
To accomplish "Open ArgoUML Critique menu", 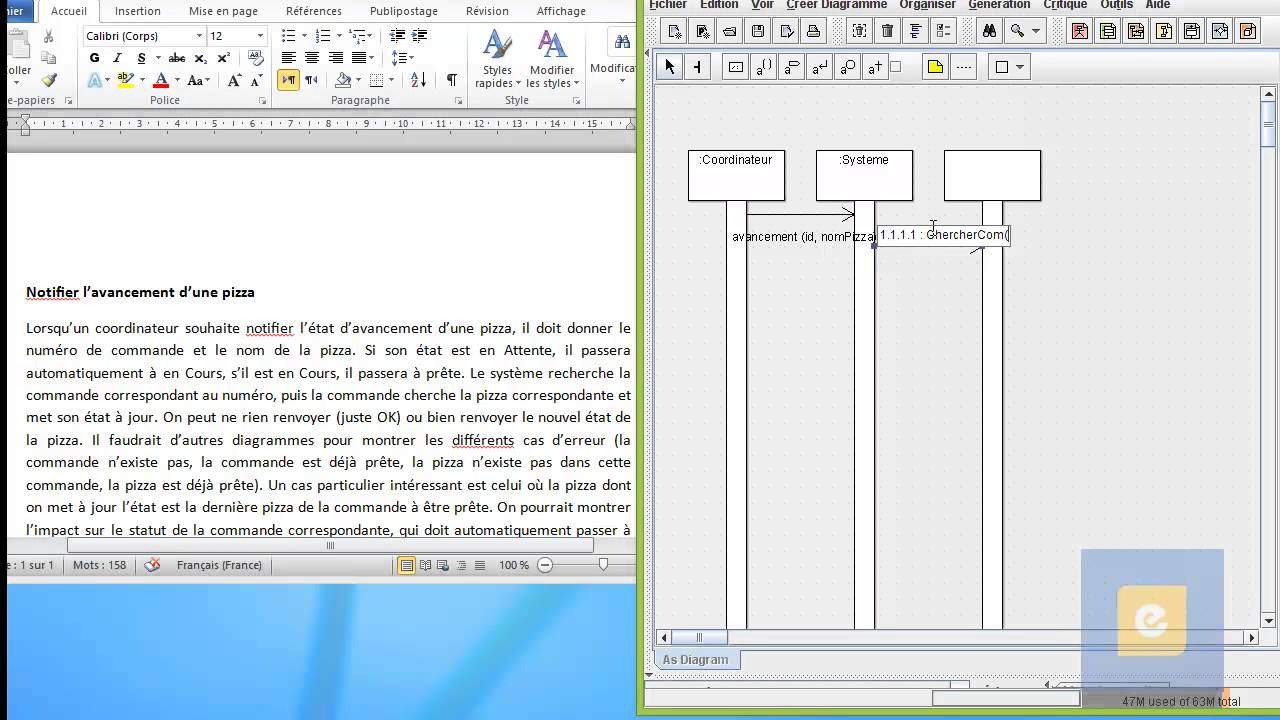I will [x=1065, y=5].
